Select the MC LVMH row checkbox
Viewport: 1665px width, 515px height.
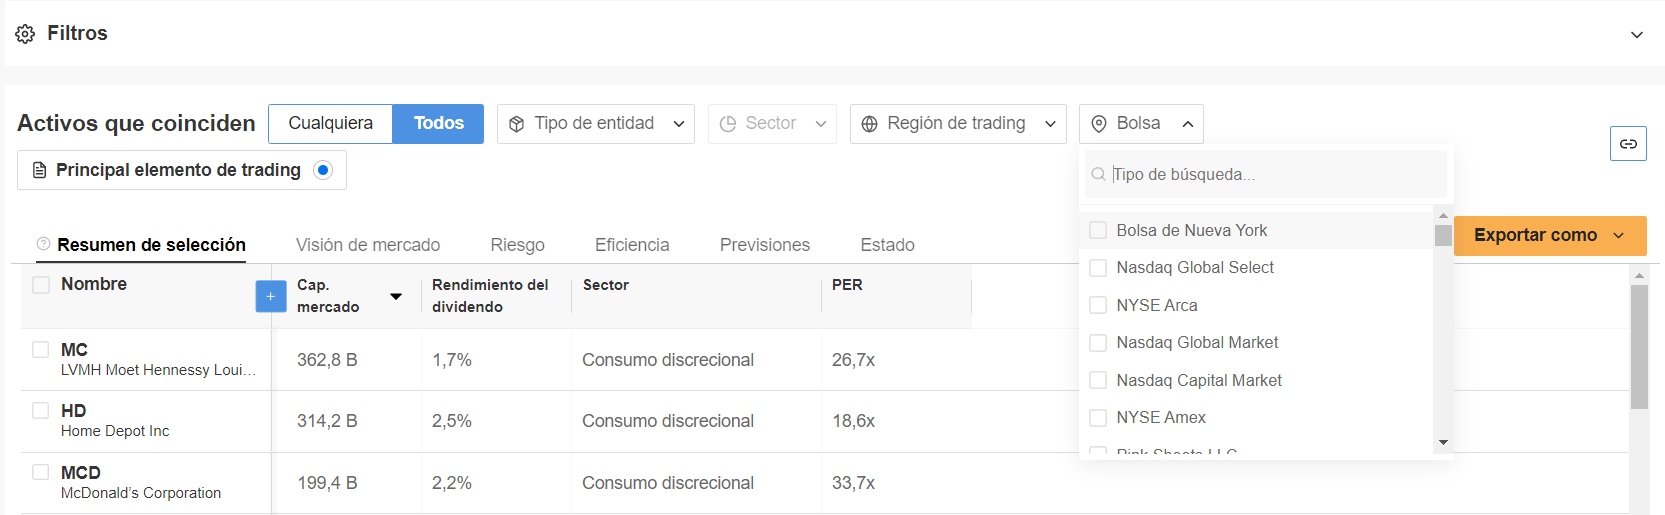click(41, 350)
